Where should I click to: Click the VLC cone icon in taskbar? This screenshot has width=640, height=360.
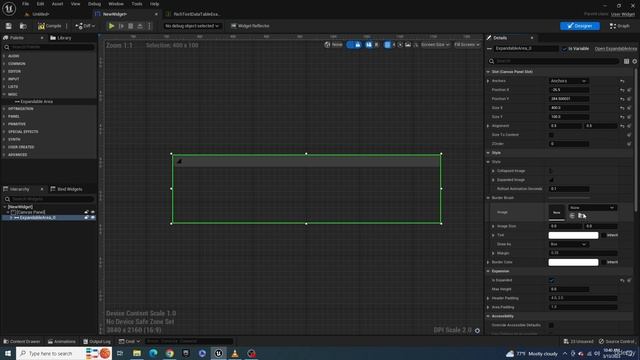235,353
